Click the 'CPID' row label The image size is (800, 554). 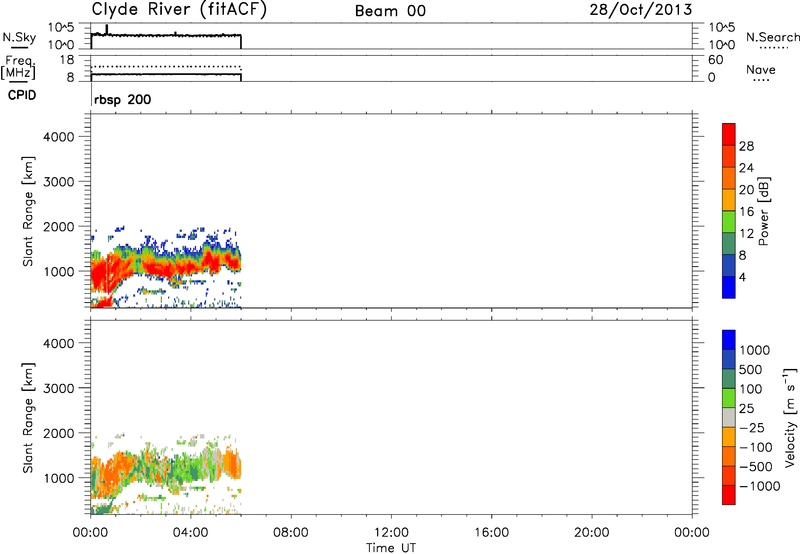click(22, 95)
